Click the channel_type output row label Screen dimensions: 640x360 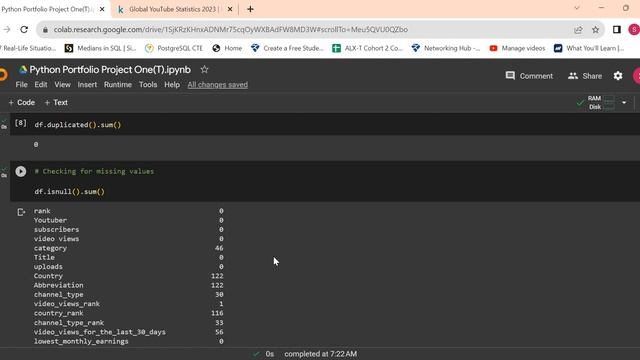58,294
